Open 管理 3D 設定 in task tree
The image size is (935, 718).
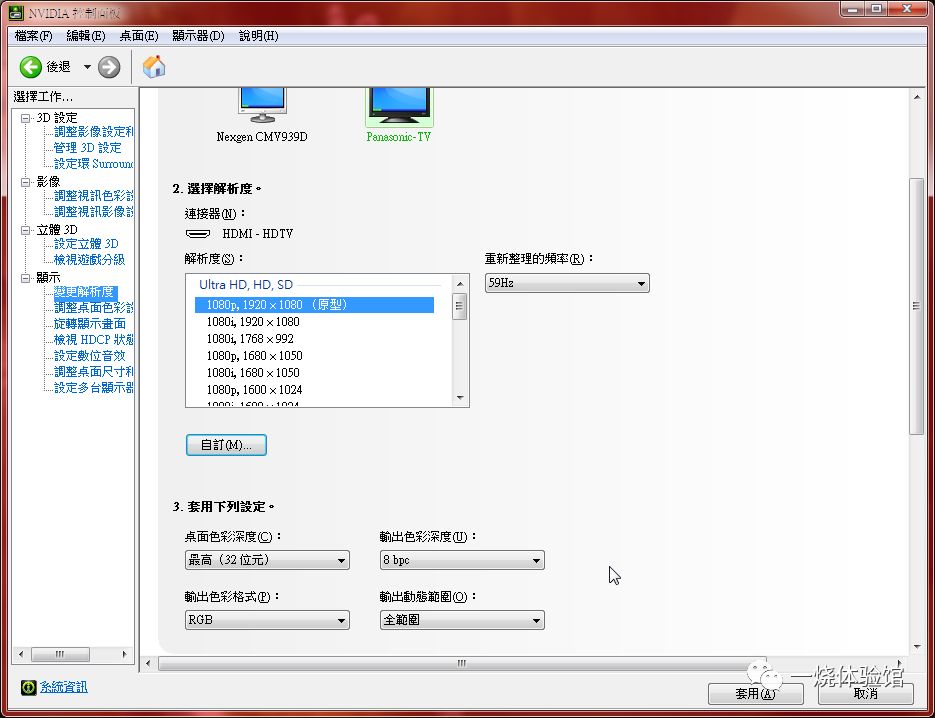click(88, 148)
